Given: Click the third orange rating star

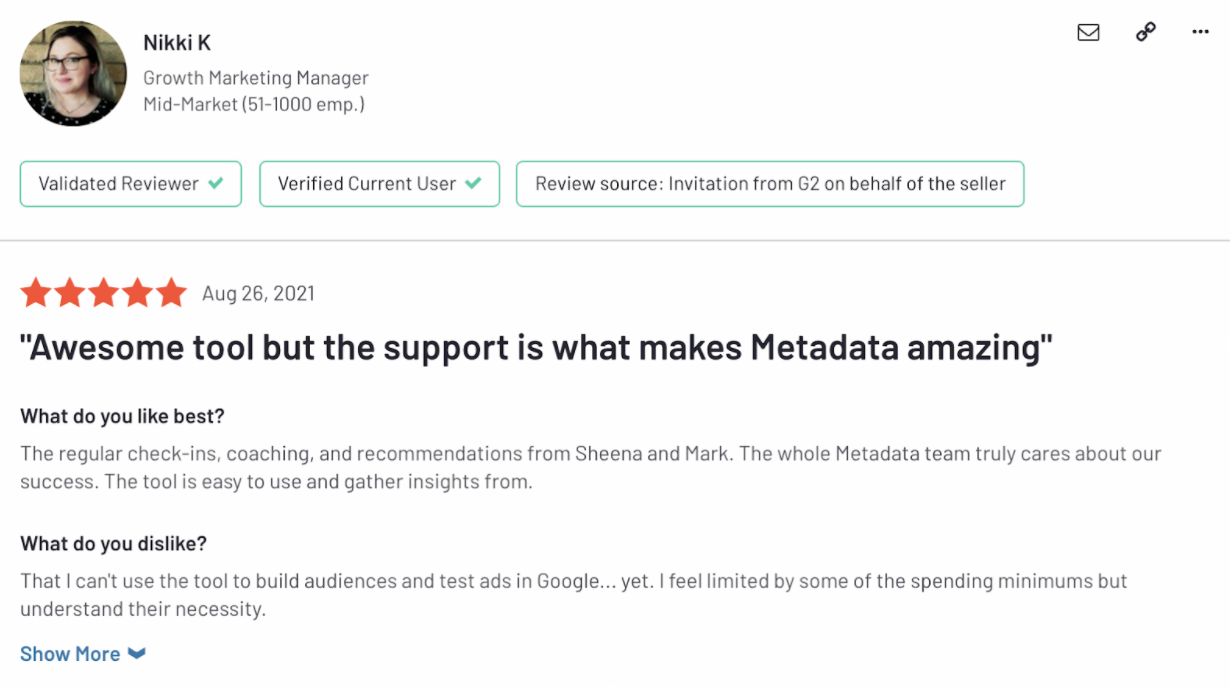Looking at the screenshot, I should pos(104,293).
